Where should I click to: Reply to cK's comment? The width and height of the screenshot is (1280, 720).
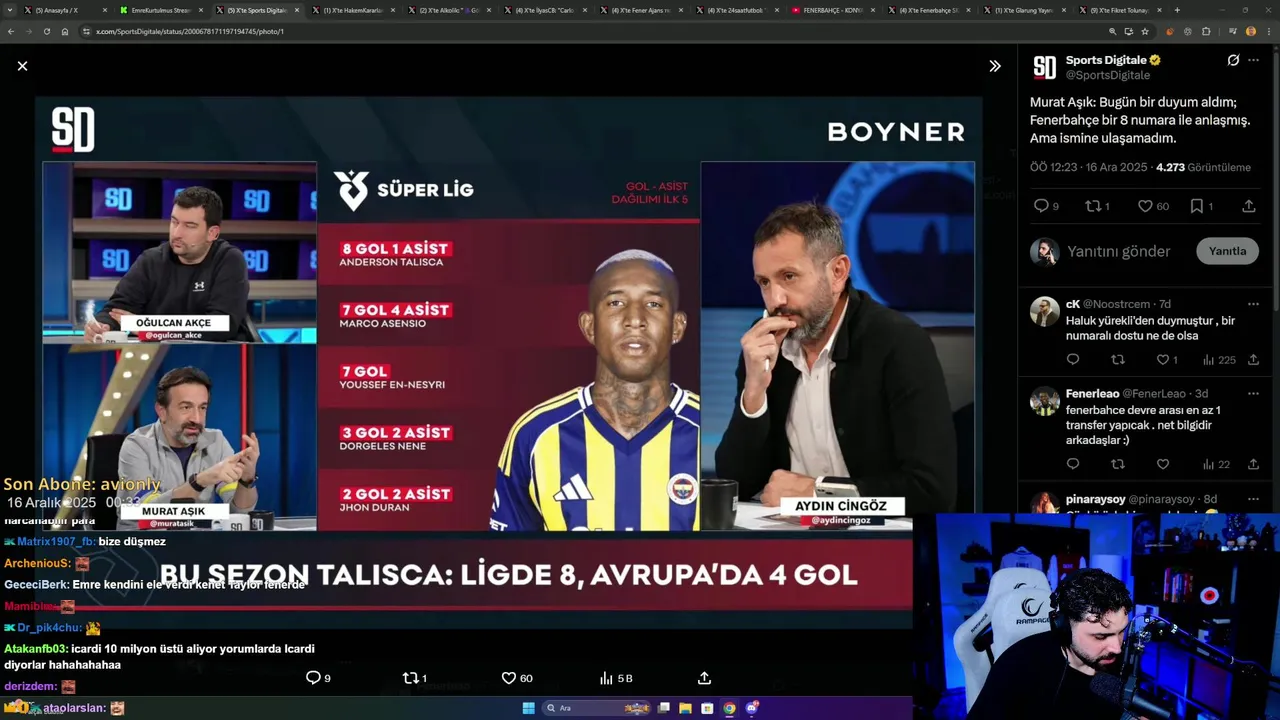(1073, 360)
